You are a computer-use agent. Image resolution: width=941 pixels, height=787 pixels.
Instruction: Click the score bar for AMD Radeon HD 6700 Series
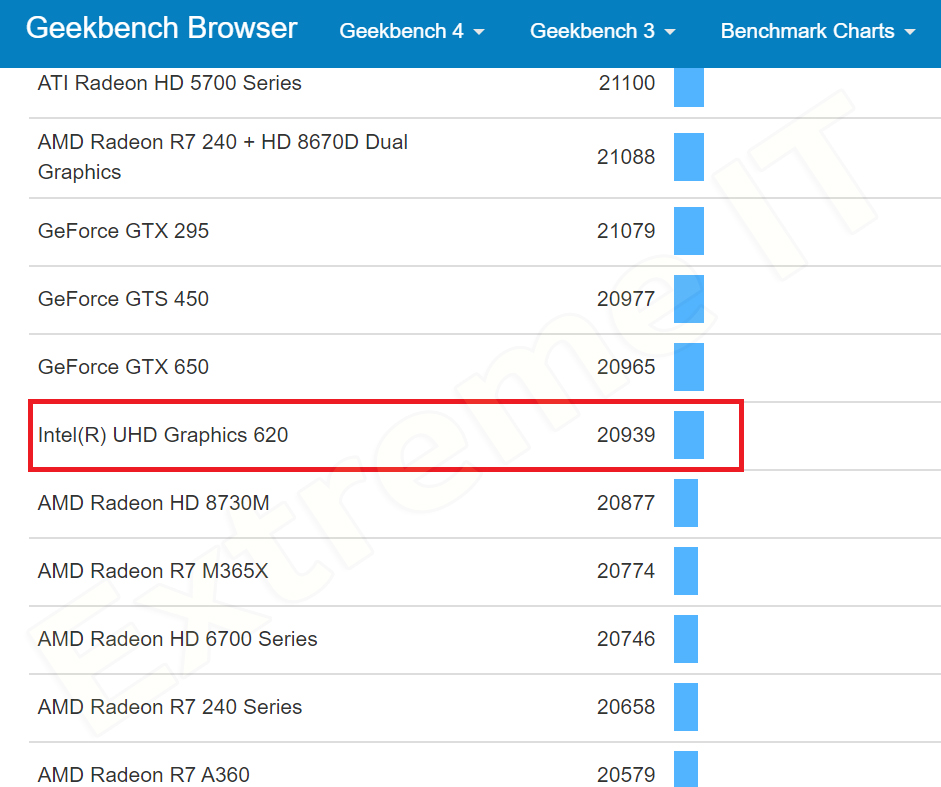coord(686,639)
